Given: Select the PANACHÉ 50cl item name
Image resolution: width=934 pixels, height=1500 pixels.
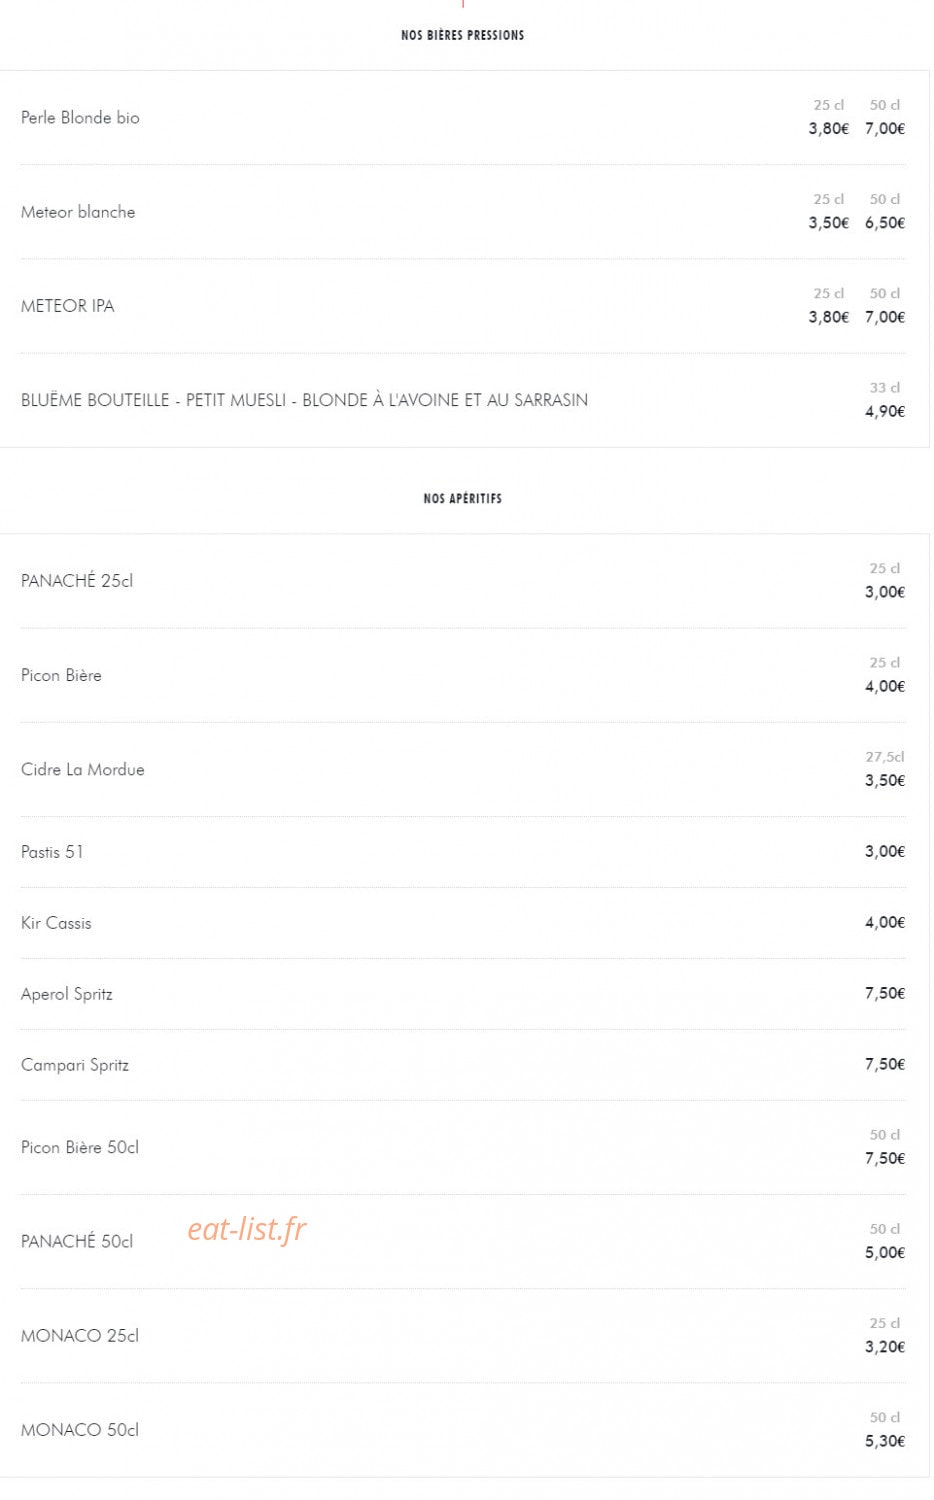Looking at the screenshot, I should point(77,1241).
